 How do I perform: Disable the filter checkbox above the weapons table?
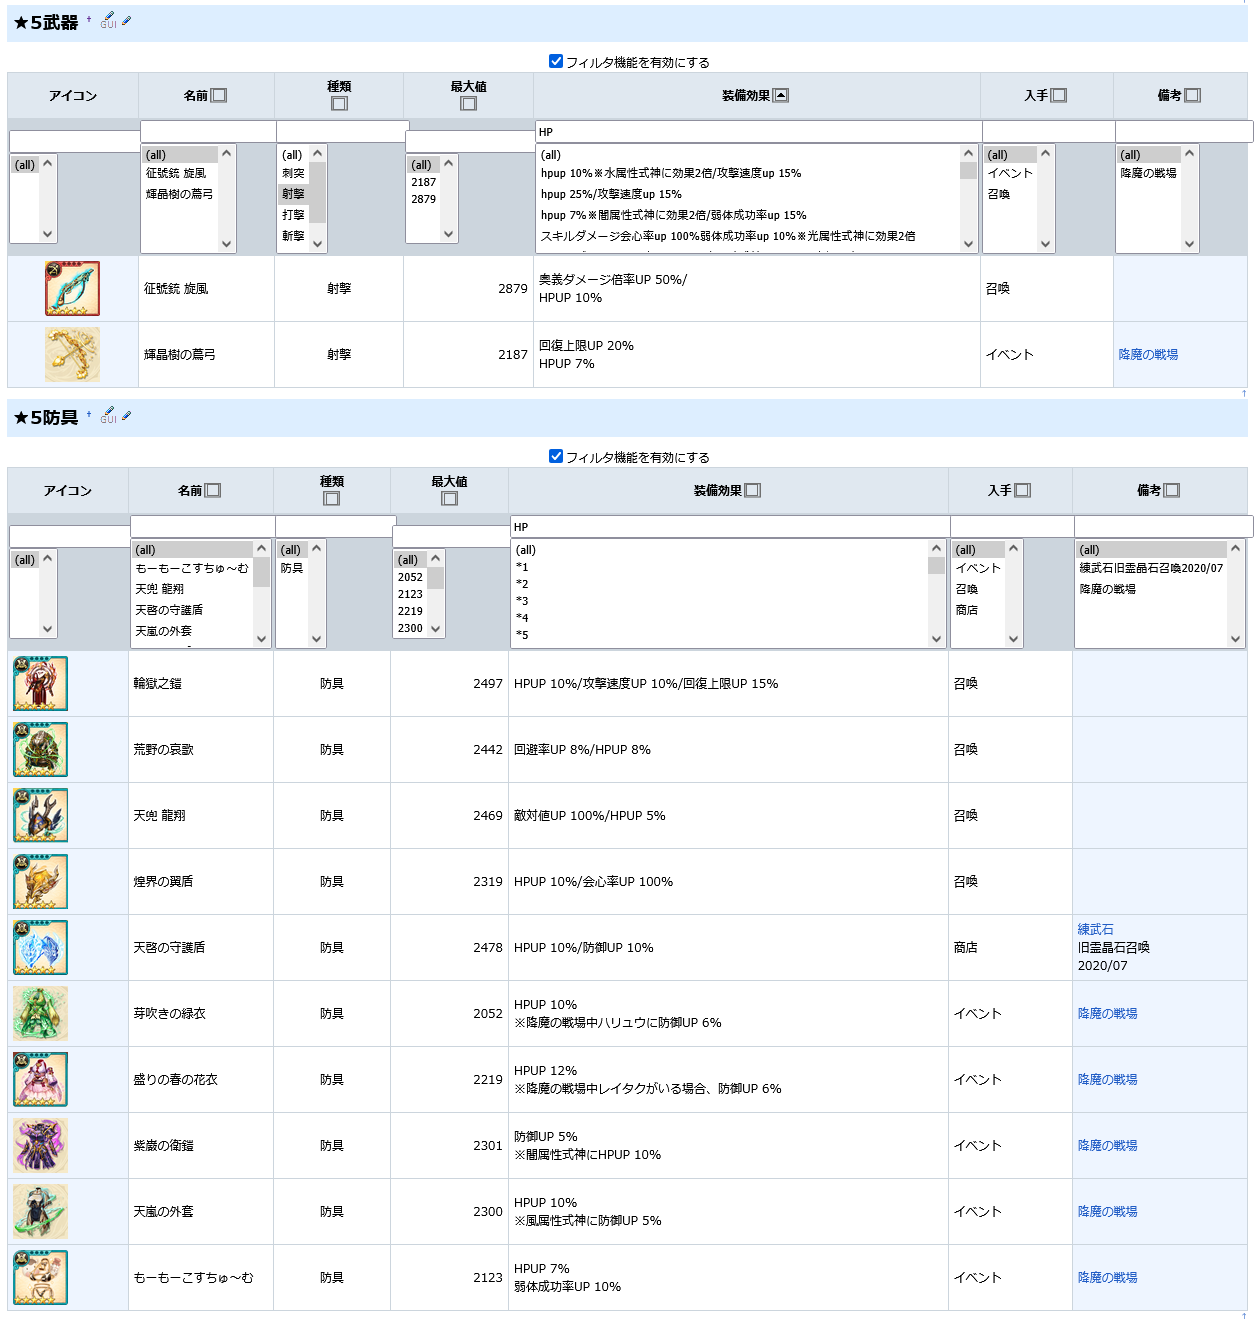(x=556, y=61)
